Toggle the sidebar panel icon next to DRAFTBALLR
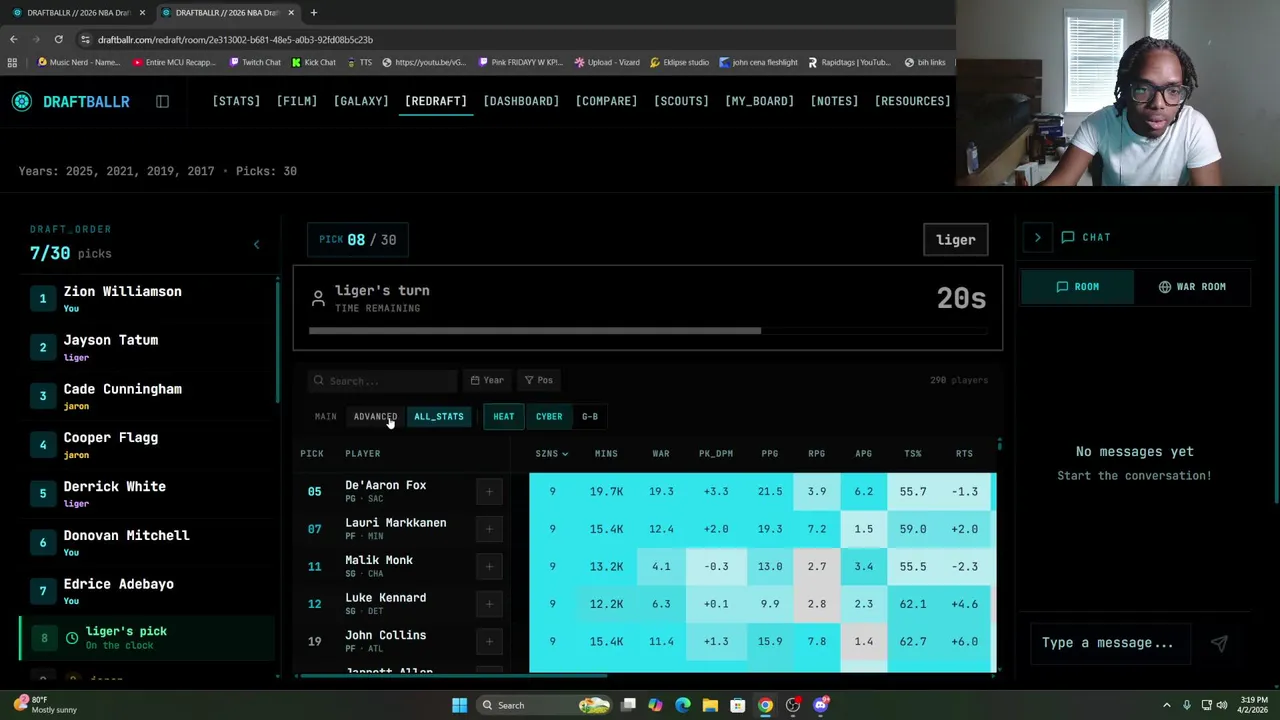1280x720 pixels. point(162,101)
